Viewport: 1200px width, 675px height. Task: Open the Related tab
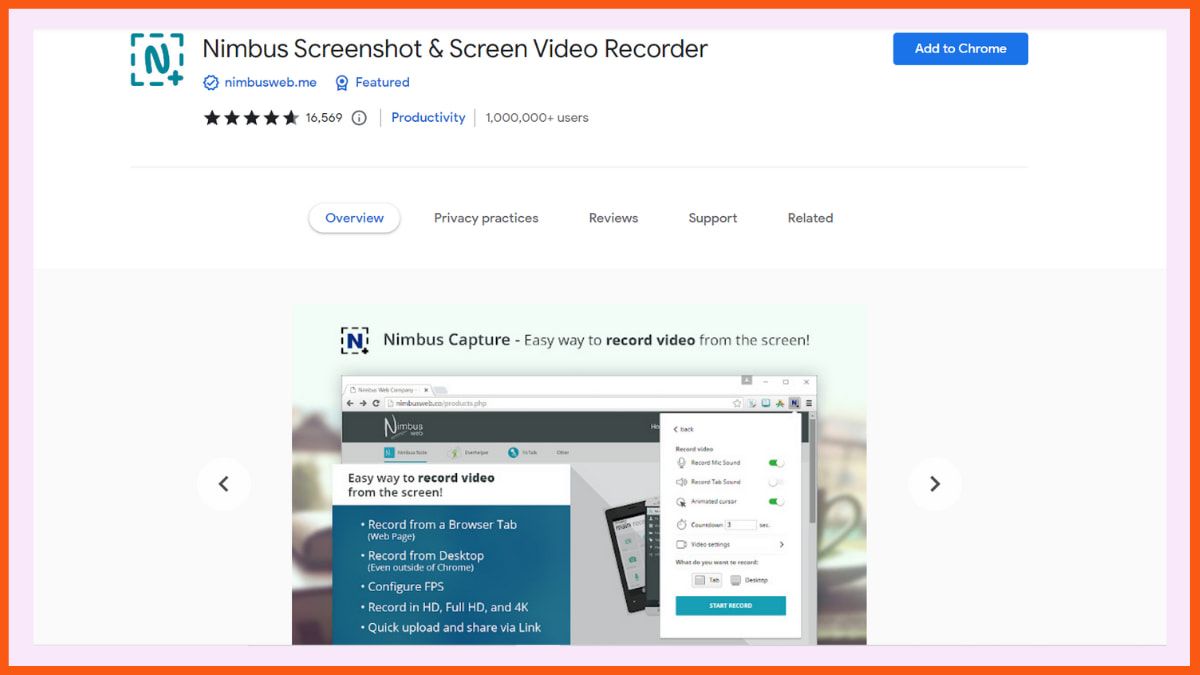point(810,218)
